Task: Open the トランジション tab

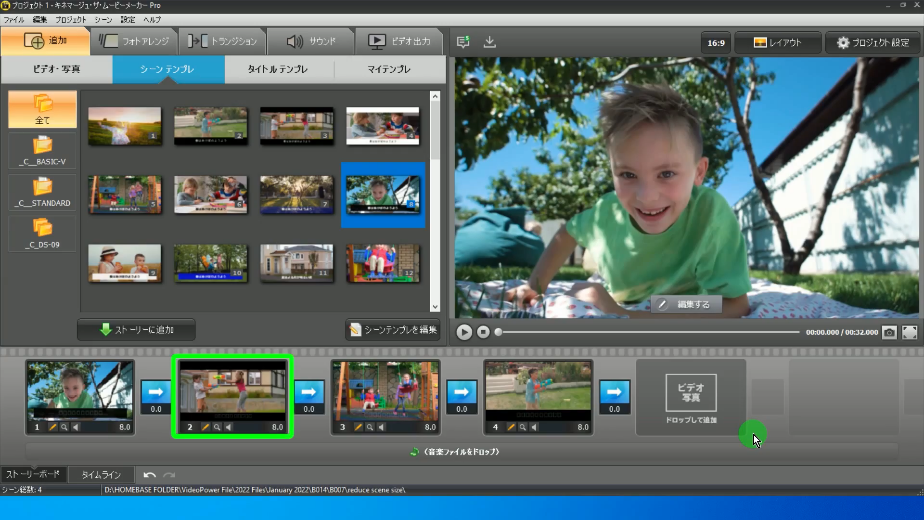Action: click(223, 42)
